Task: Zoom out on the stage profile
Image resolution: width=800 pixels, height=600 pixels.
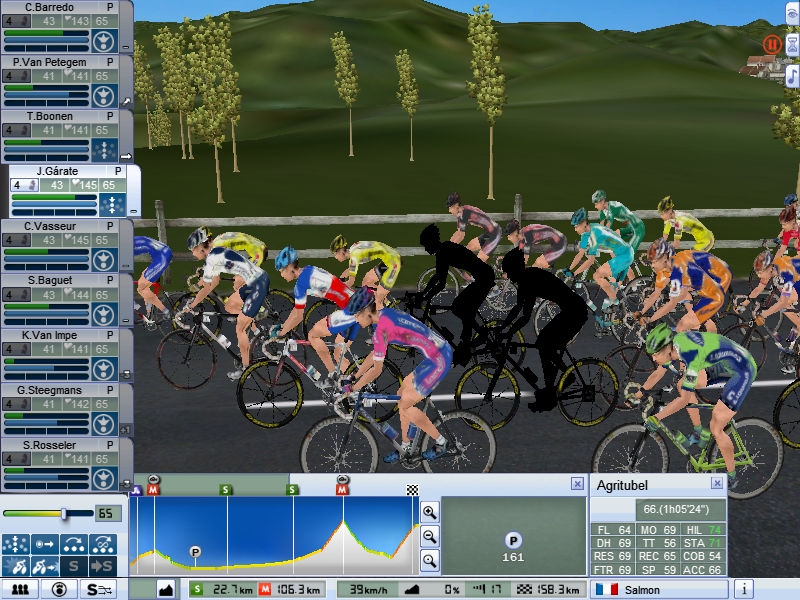Action: point(430,536)
